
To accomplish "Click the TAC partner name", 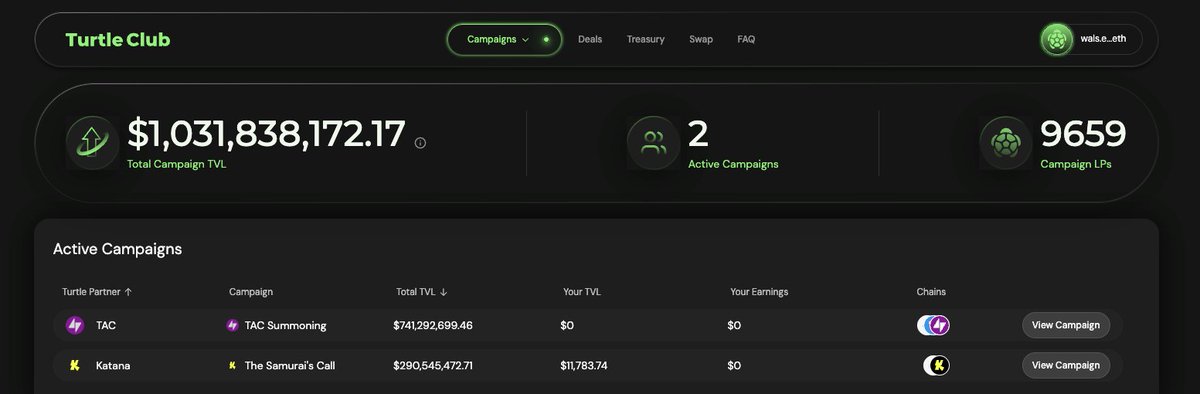I will click(106, 325).
